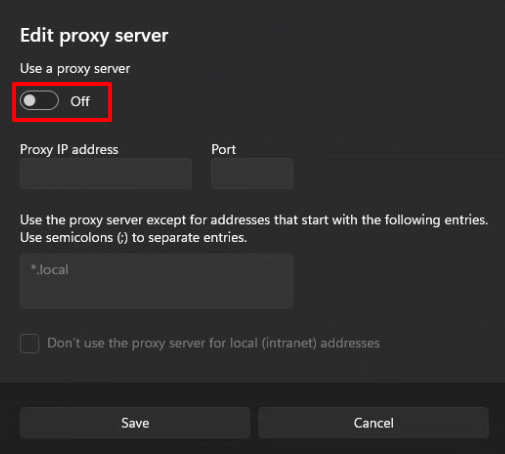Click the Edit proxy server heading
Image resolution: width=505 pixels, height=454 pixels.
tap(94, 36)
